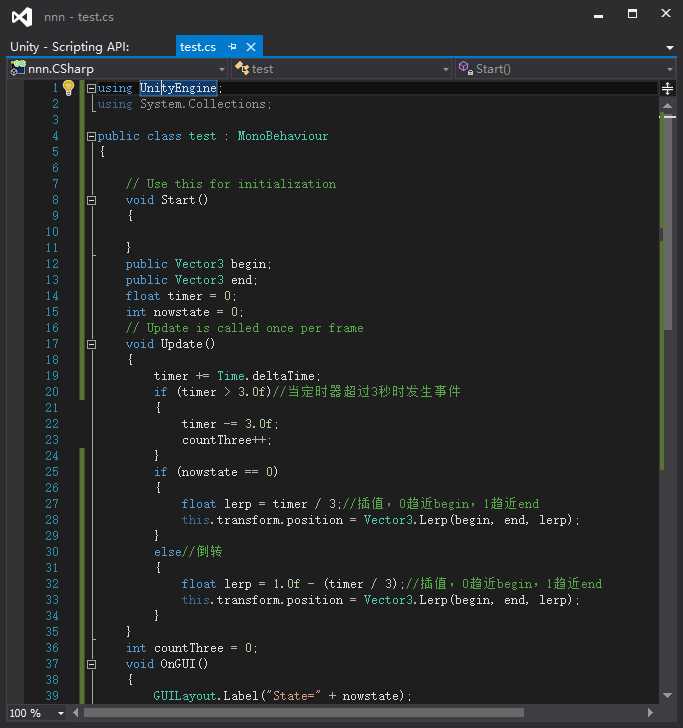
Task: Click line number 20 in margin
Action: 52,392
